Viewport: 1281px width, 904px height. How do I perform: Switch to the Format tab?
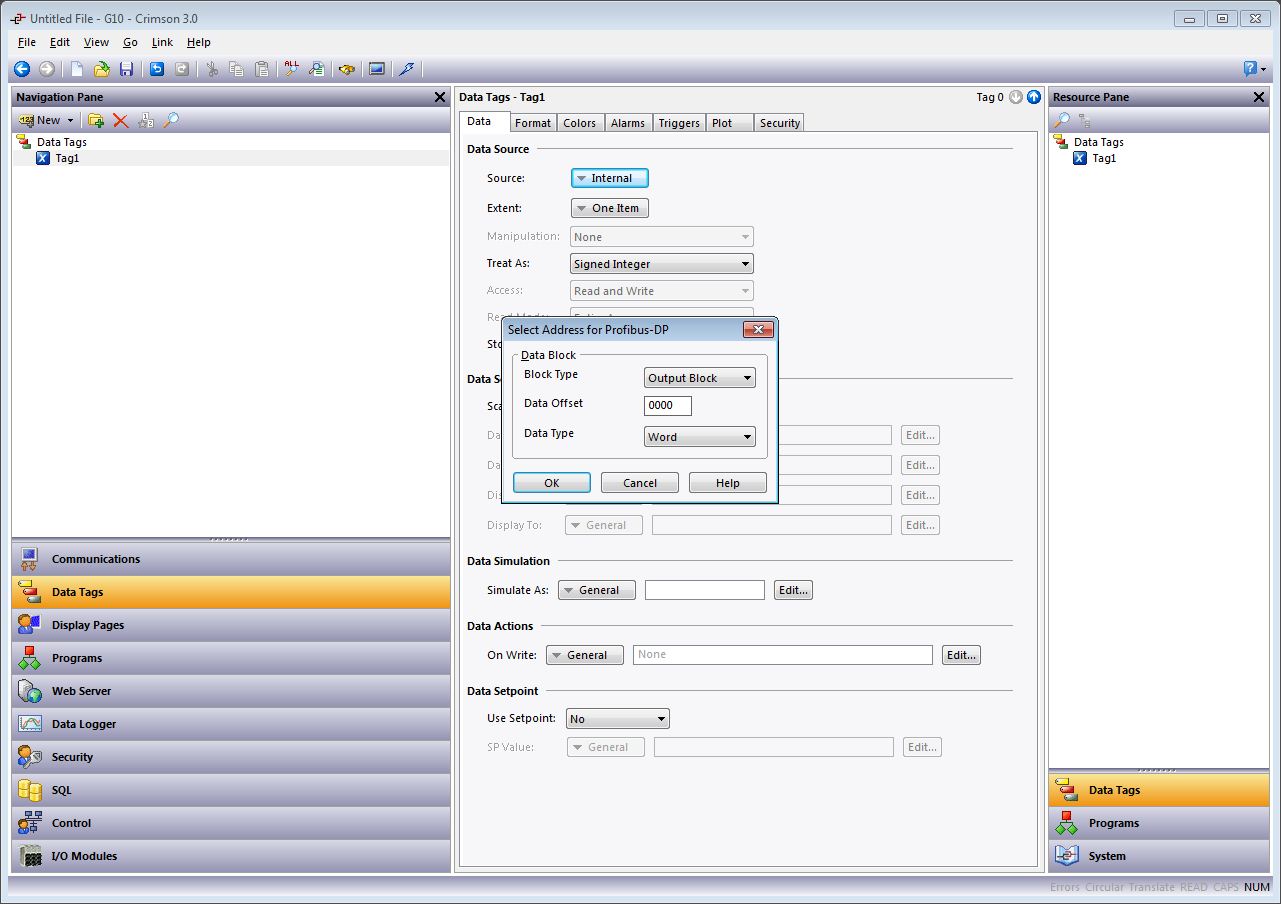point(533,123)
